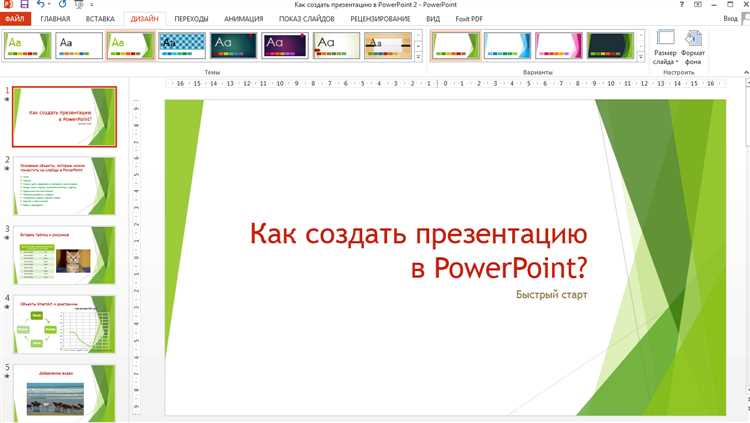This screenshot has width=750, height=423.
Task: Choose the pink color variant
Action: point(559,45)
